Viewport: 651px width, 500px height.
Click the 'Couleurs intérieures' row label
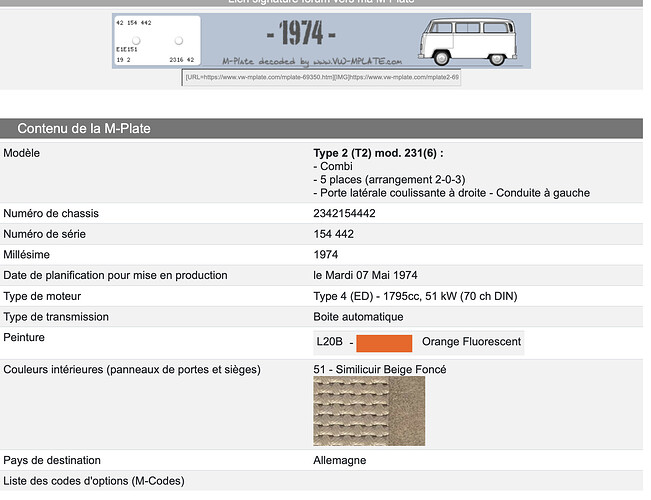click(132, 370)
